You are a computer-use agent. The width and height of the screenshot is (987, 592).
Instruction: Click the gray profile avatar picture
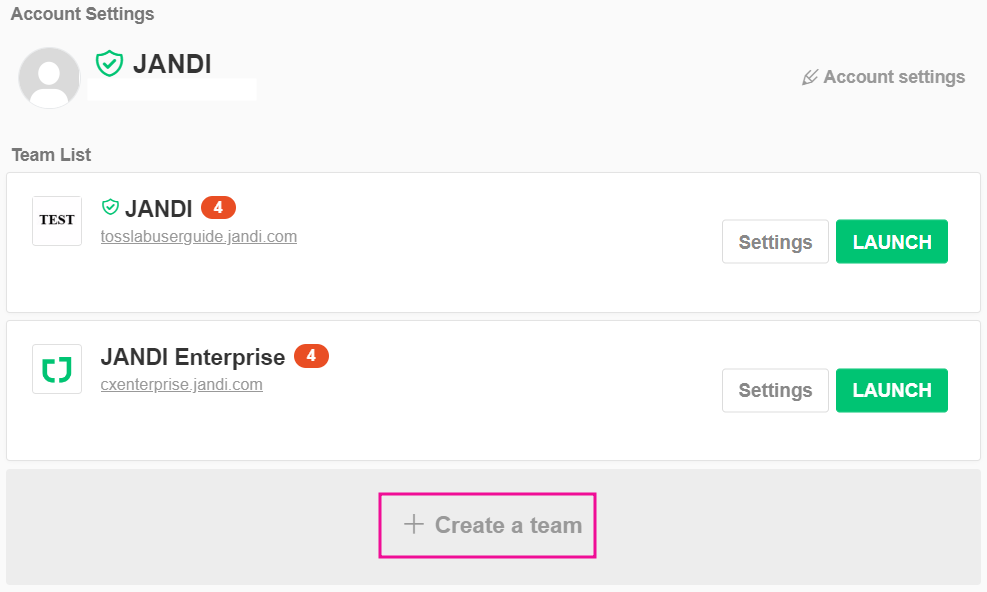[x=49, y=78]
